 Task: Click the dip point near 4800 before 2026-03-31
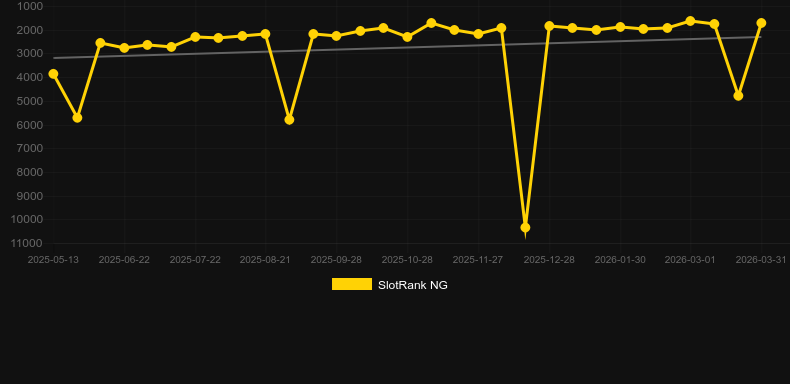point(738,96)
